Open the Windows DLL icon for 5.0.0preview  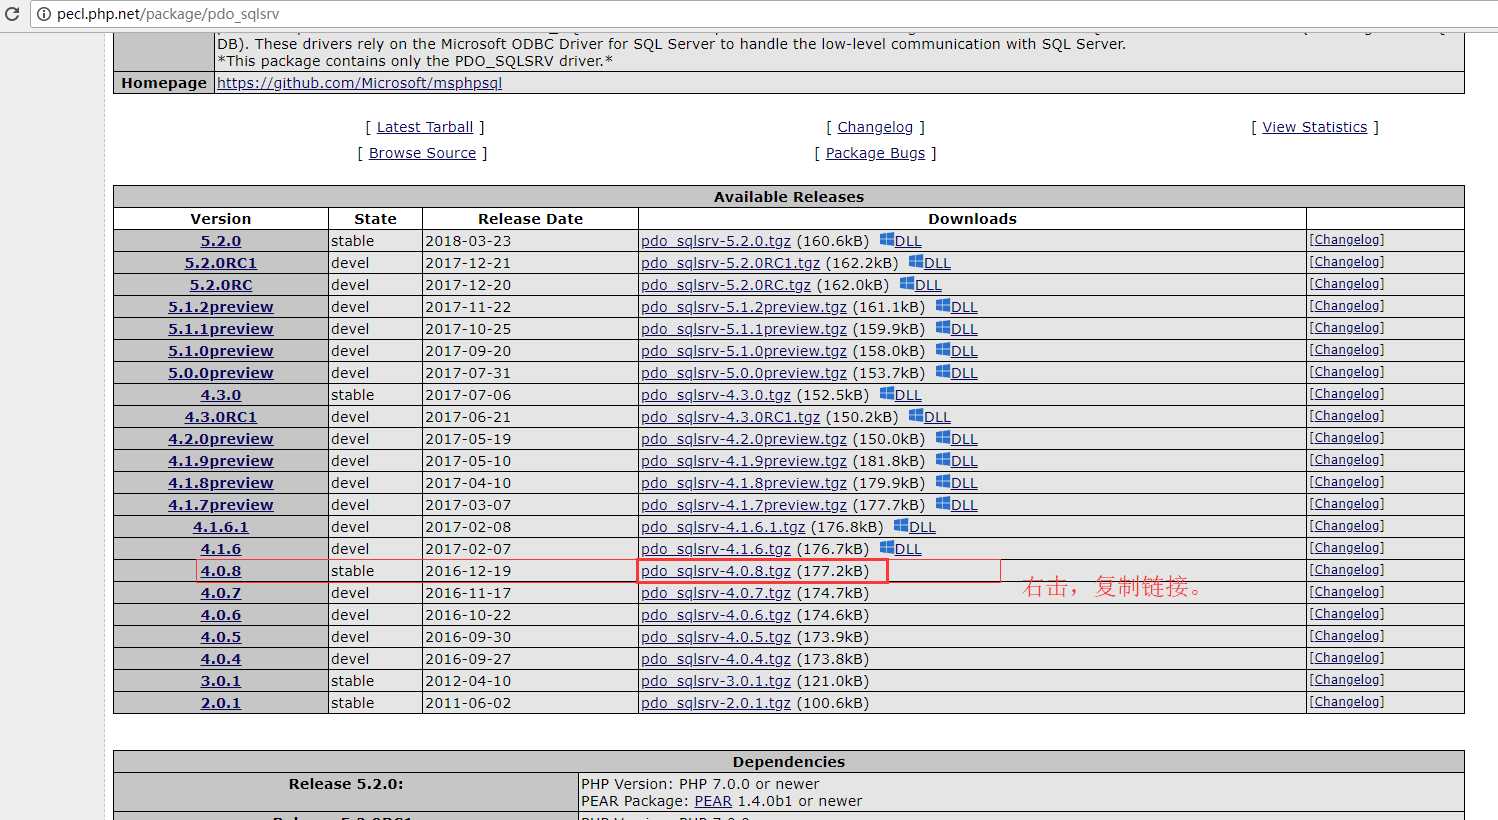[942, 372]
